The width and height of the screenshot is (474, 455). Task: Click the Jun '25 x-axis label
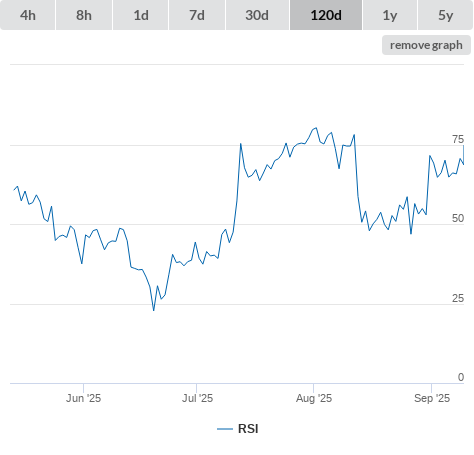click(83, 398)
